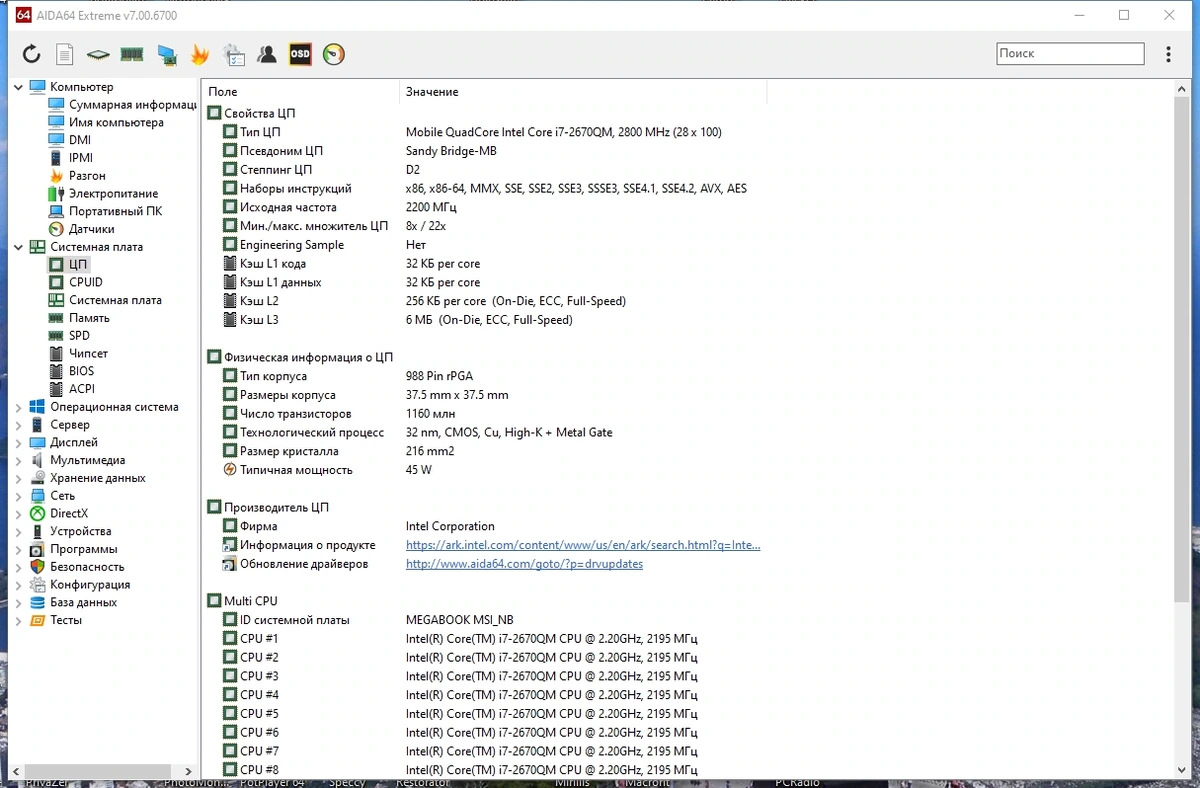Expand the Дисплей tree node

tap(19, 442)
